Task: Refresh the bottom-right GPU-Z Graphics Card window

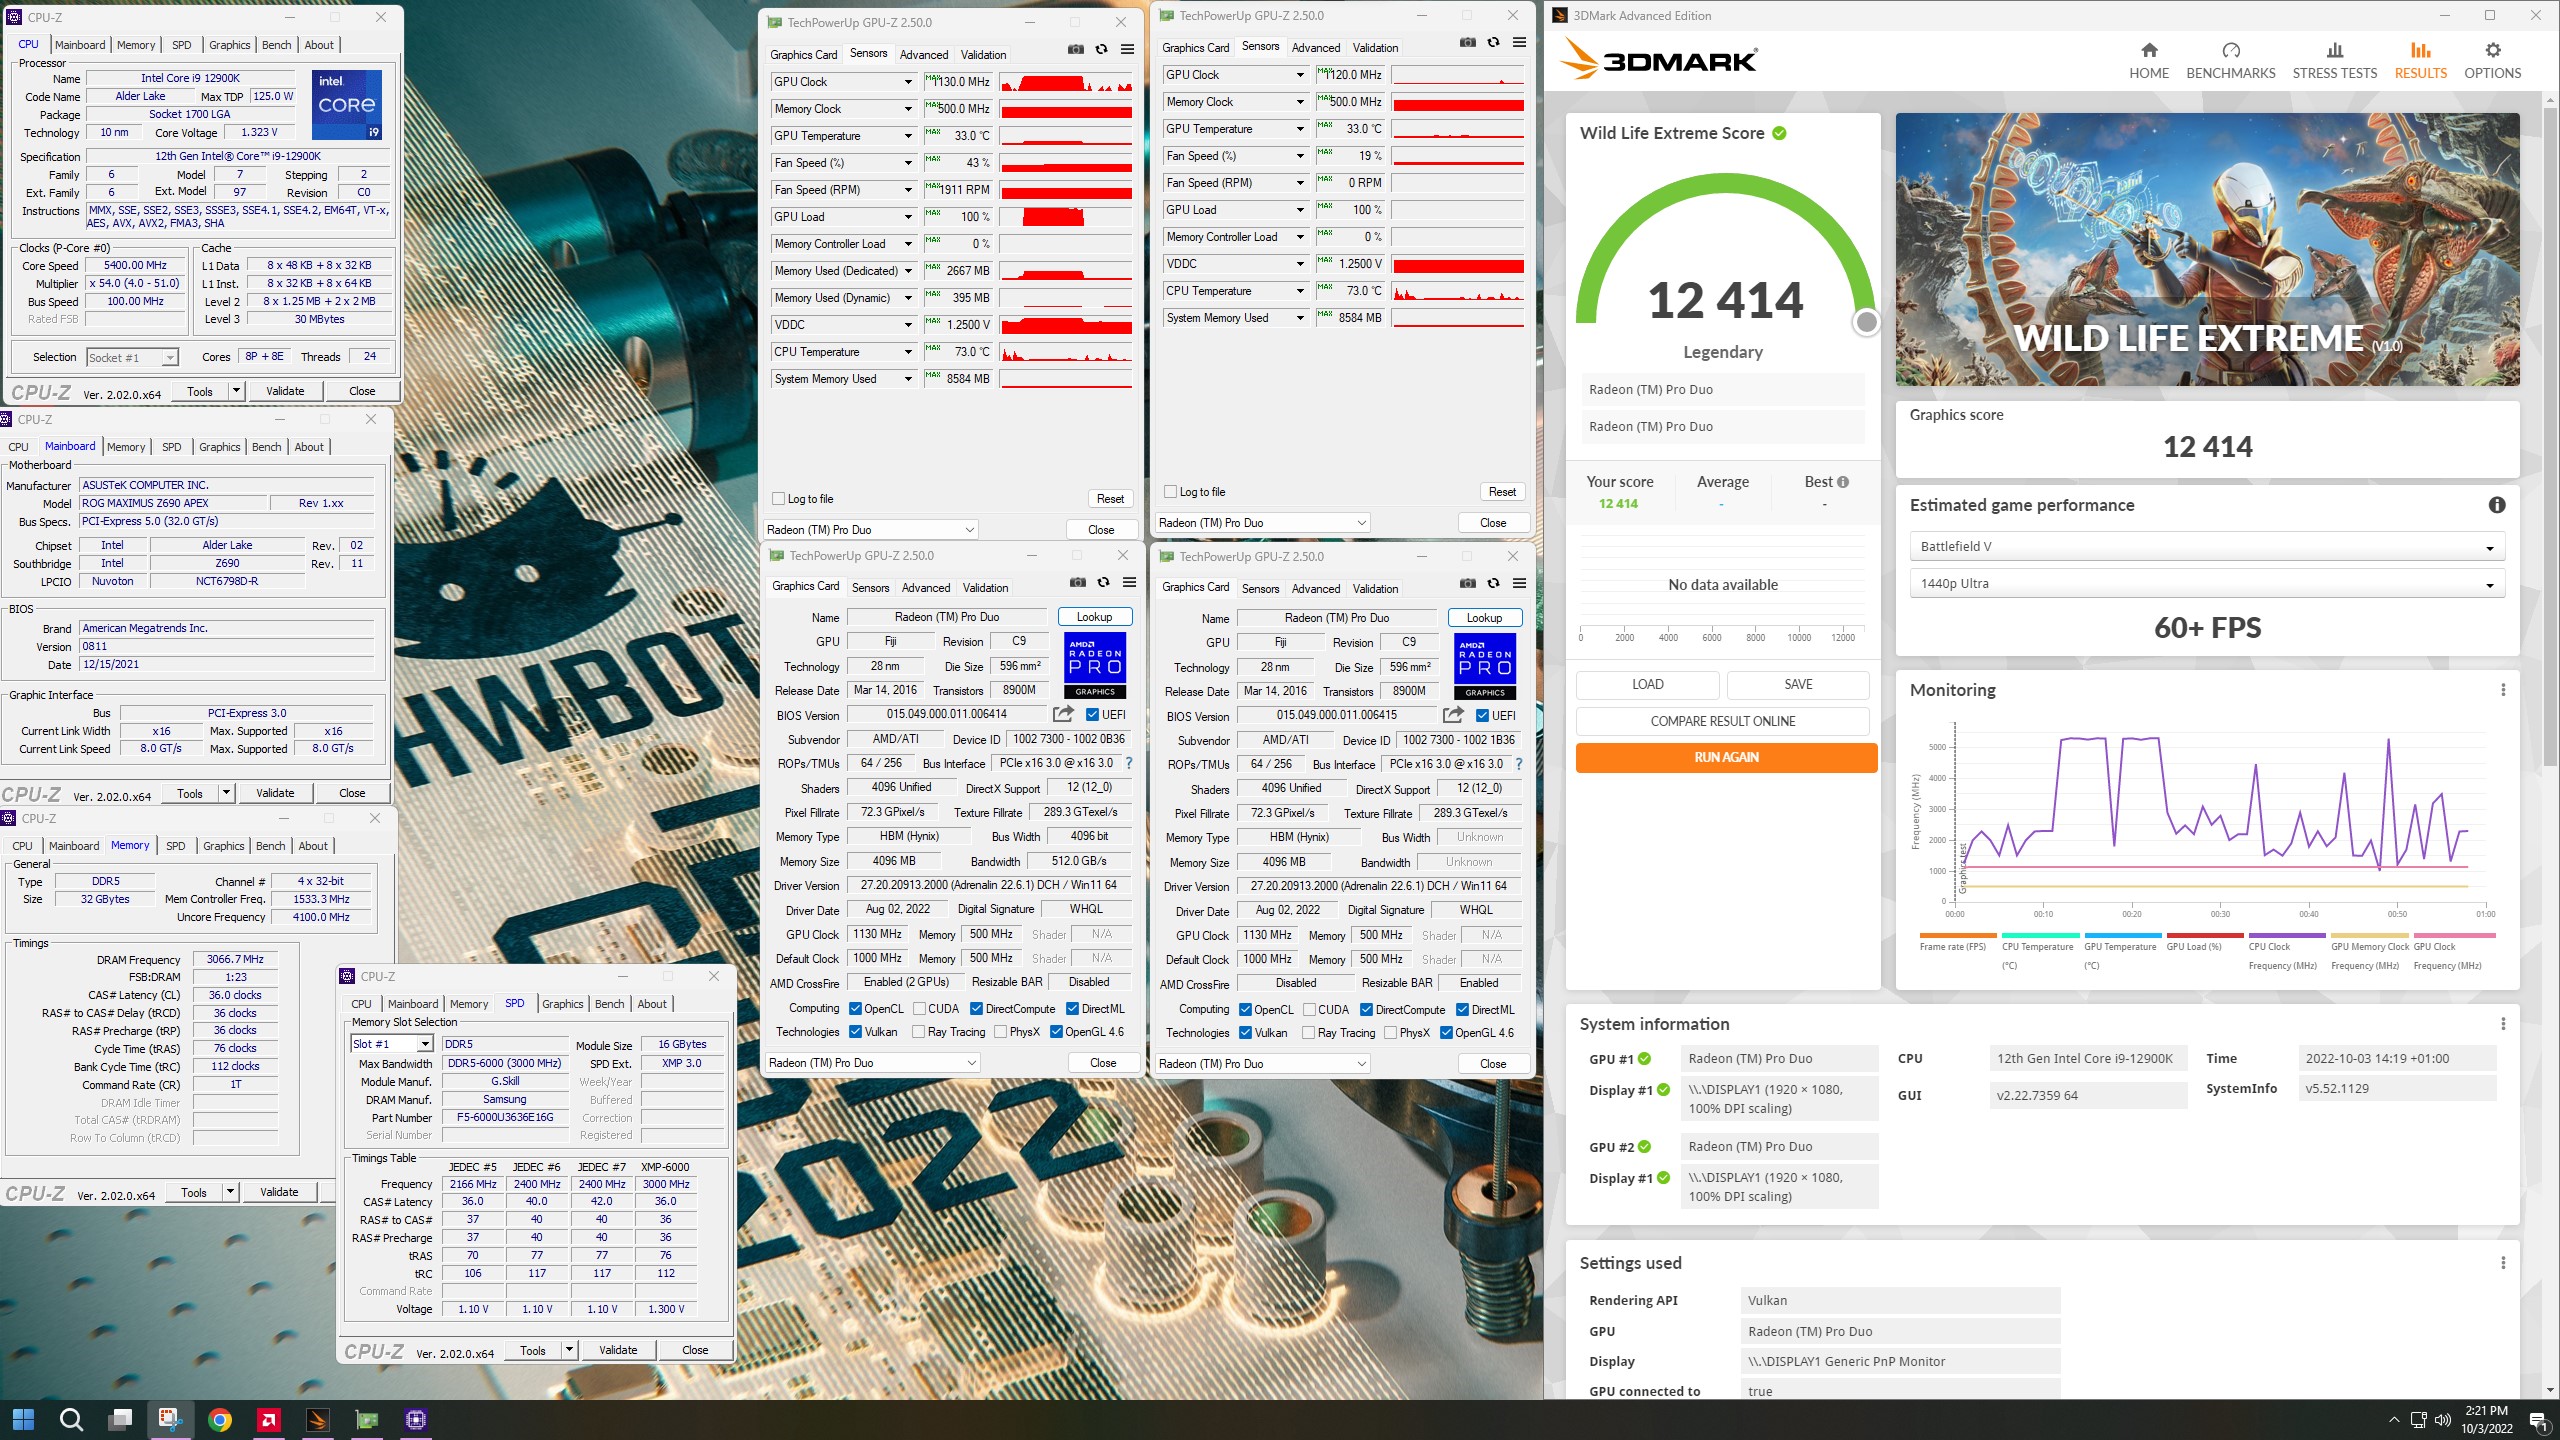Action: coord(1493,583)
